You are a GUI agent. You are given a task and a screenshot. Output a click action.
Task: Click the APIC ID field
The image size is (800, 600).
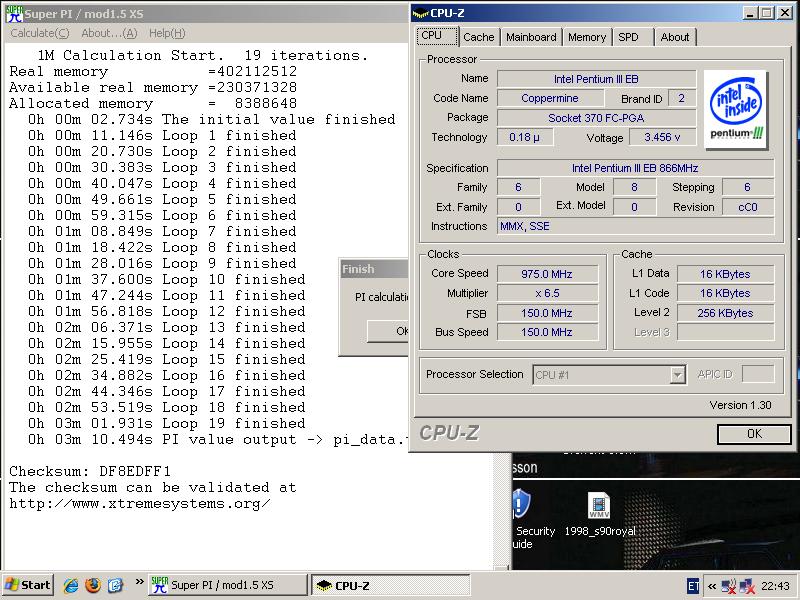click(758, 374)
